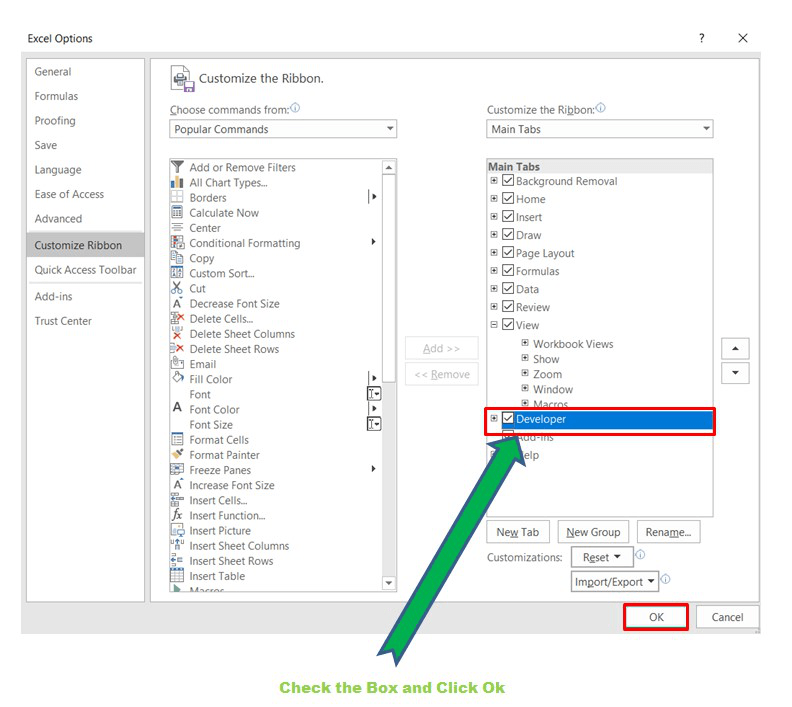Image resolution: width=792 pixels, height=707 pixels.
Task: Click the Cut scissors icon
Action: click(177, 288)
